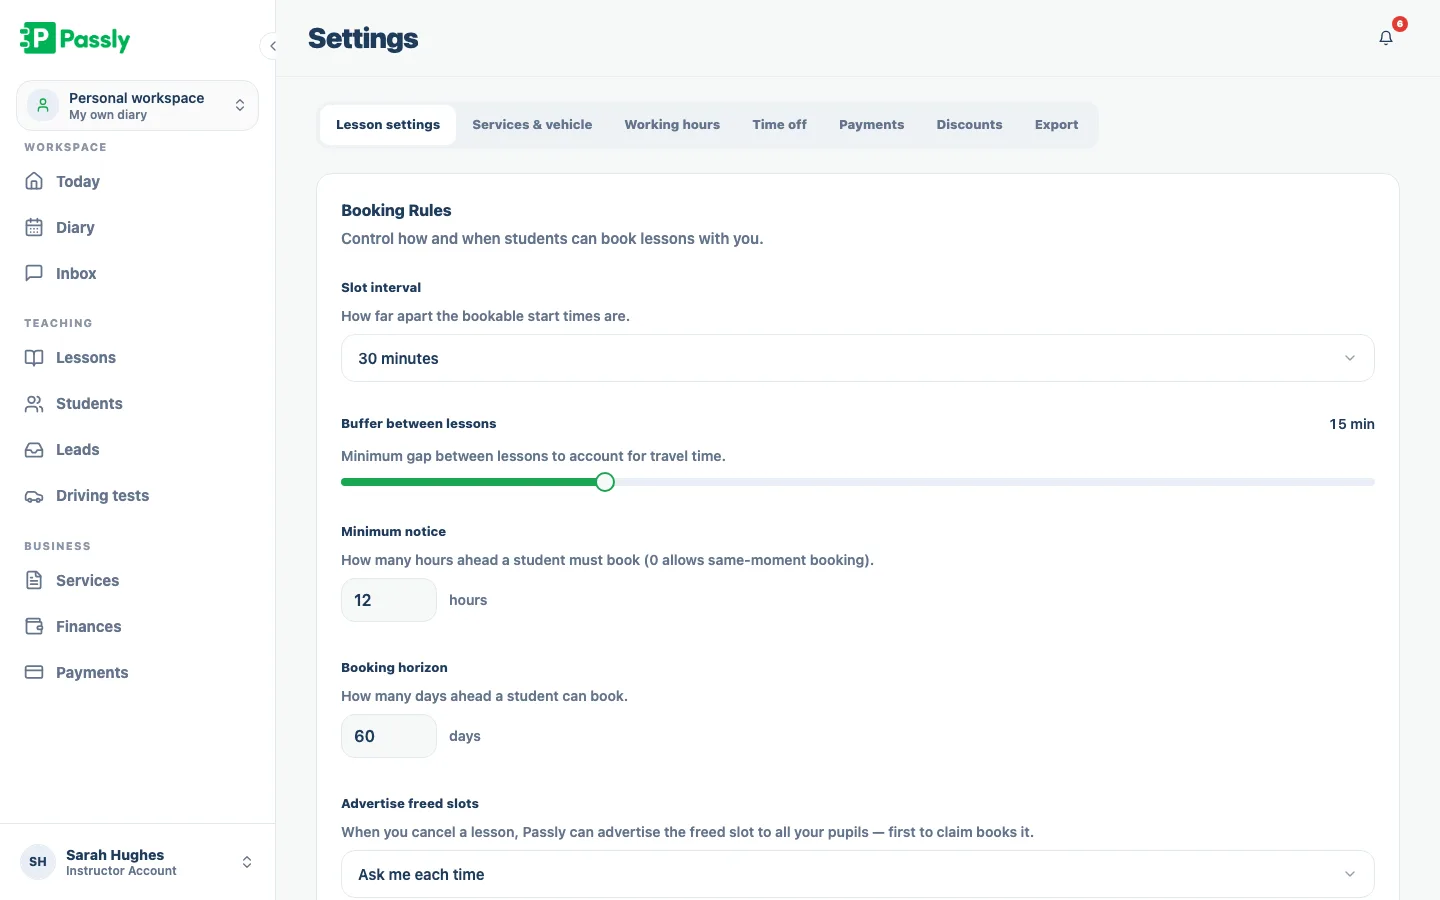Image resolution: width=1440 pixels, height=900 pixels.
Task: Click the SH user avatar
Action: [38, 862]
